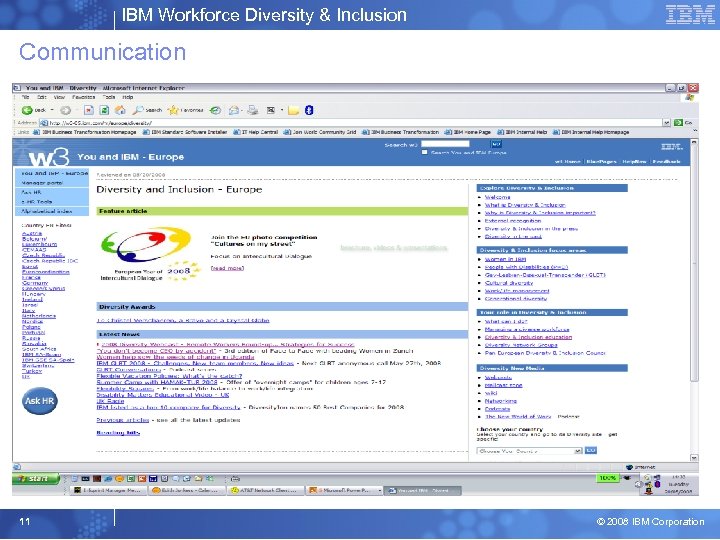Open IBM Business Transformation Homepage link icon
Image resolution: width=720 pixels, height=540 pixels.
[x=38, y=132]
